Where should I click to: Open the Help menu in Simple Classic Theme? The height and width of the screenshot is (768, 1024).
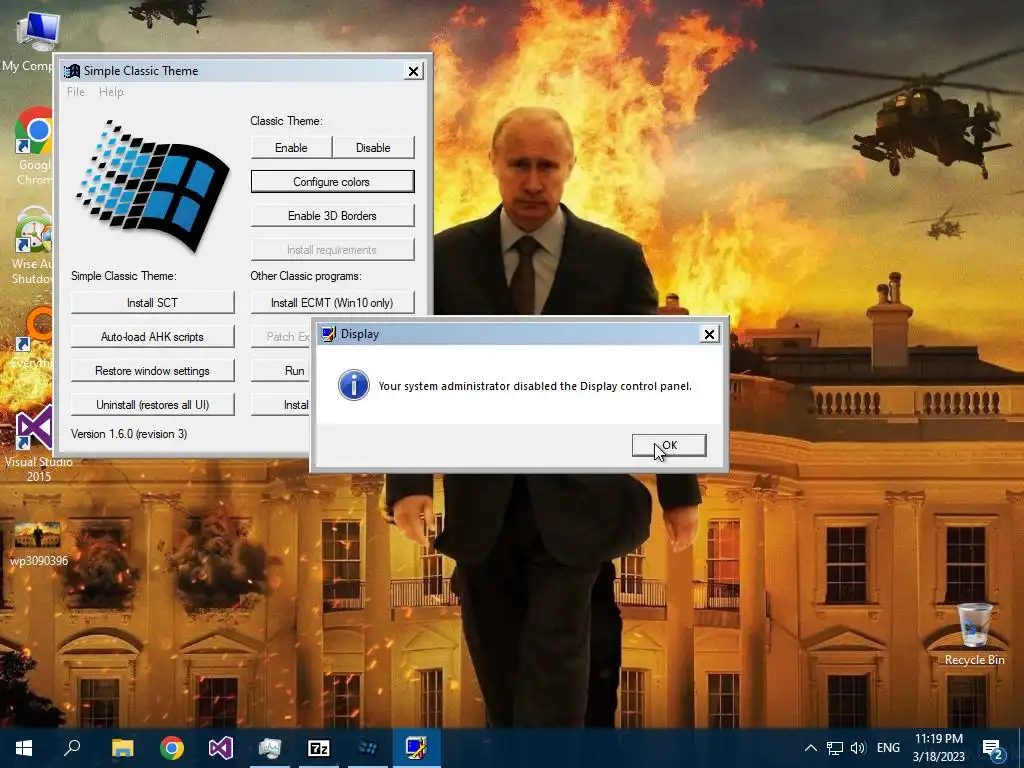pos(111,92)
